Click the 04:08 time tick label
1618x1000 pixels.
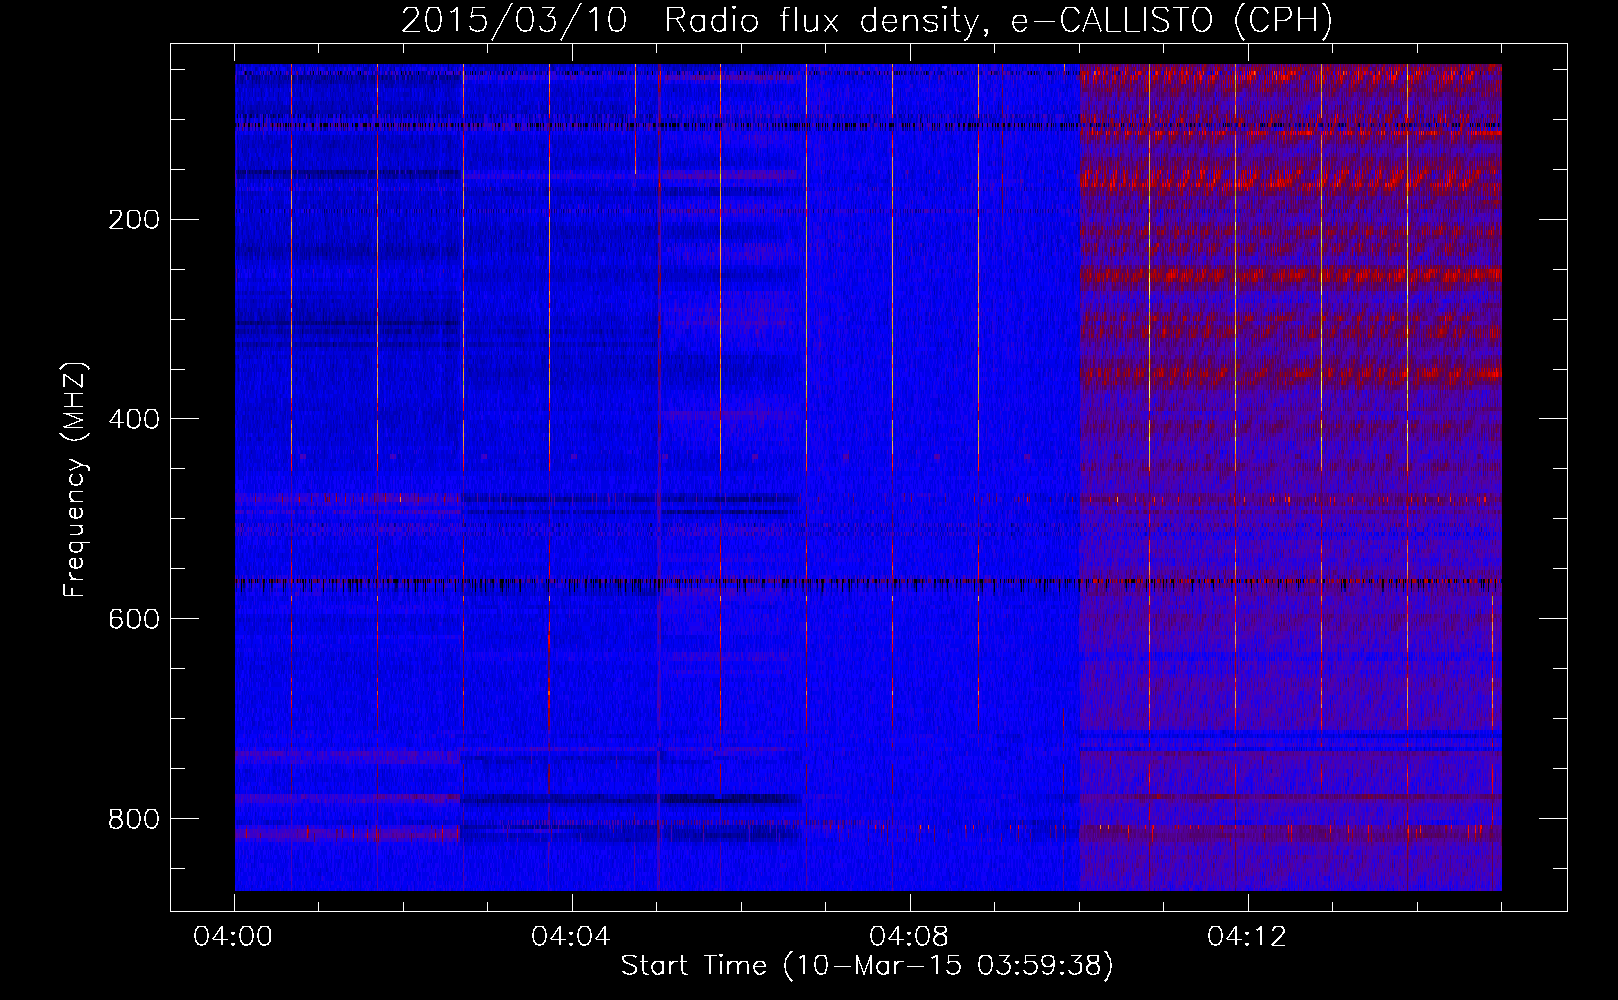(909, 937)
